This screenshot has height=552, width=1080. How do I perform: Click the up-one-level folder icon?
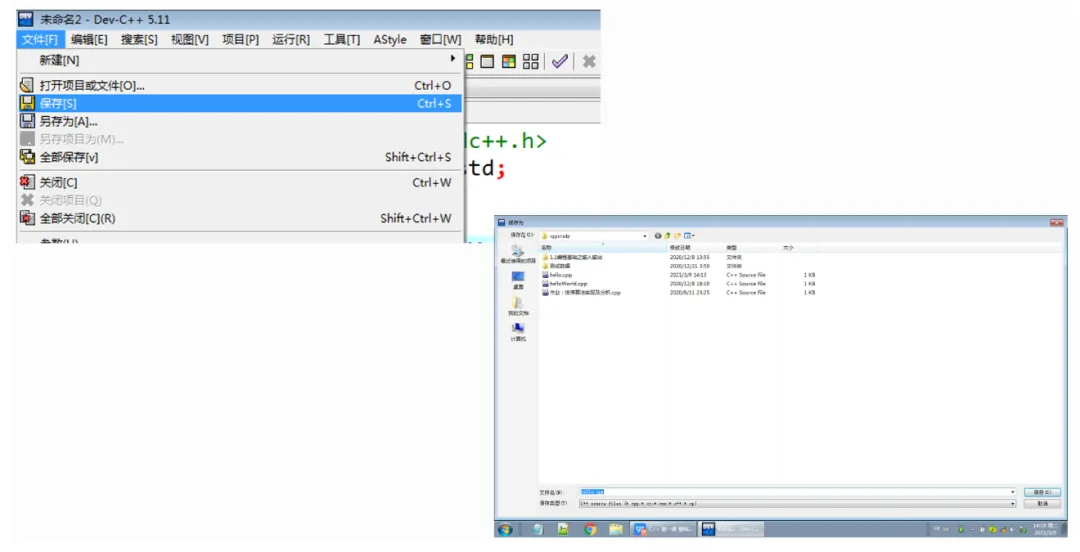667,236
